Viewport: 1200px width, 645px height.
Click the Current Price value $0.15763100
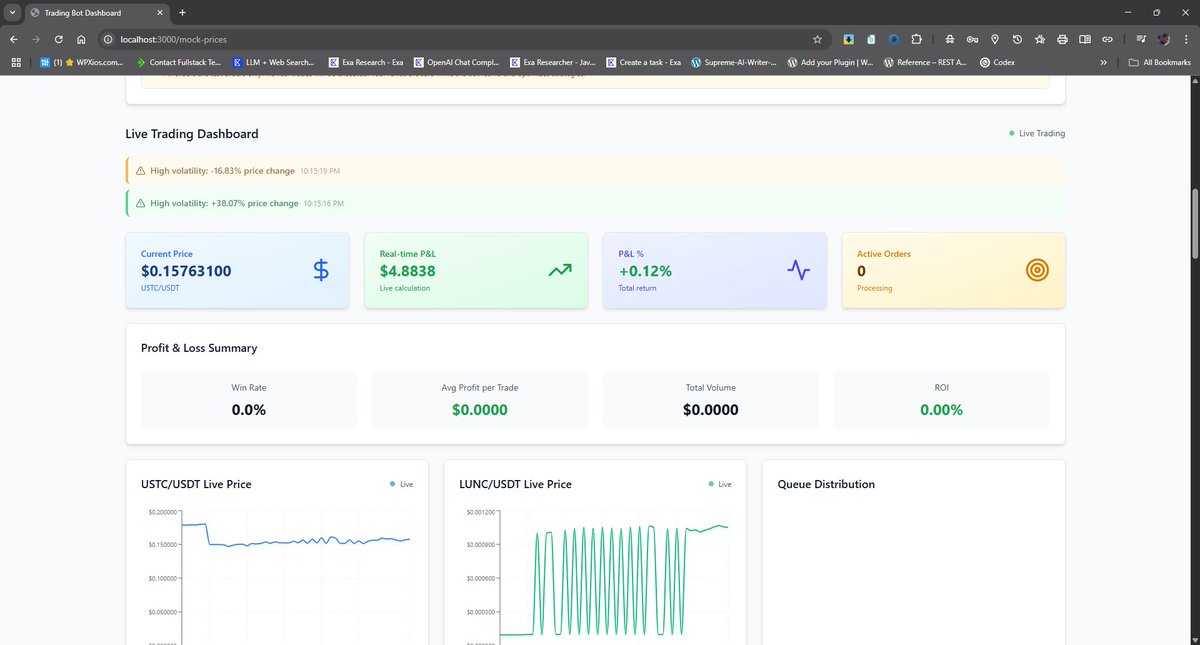(186, 271)
